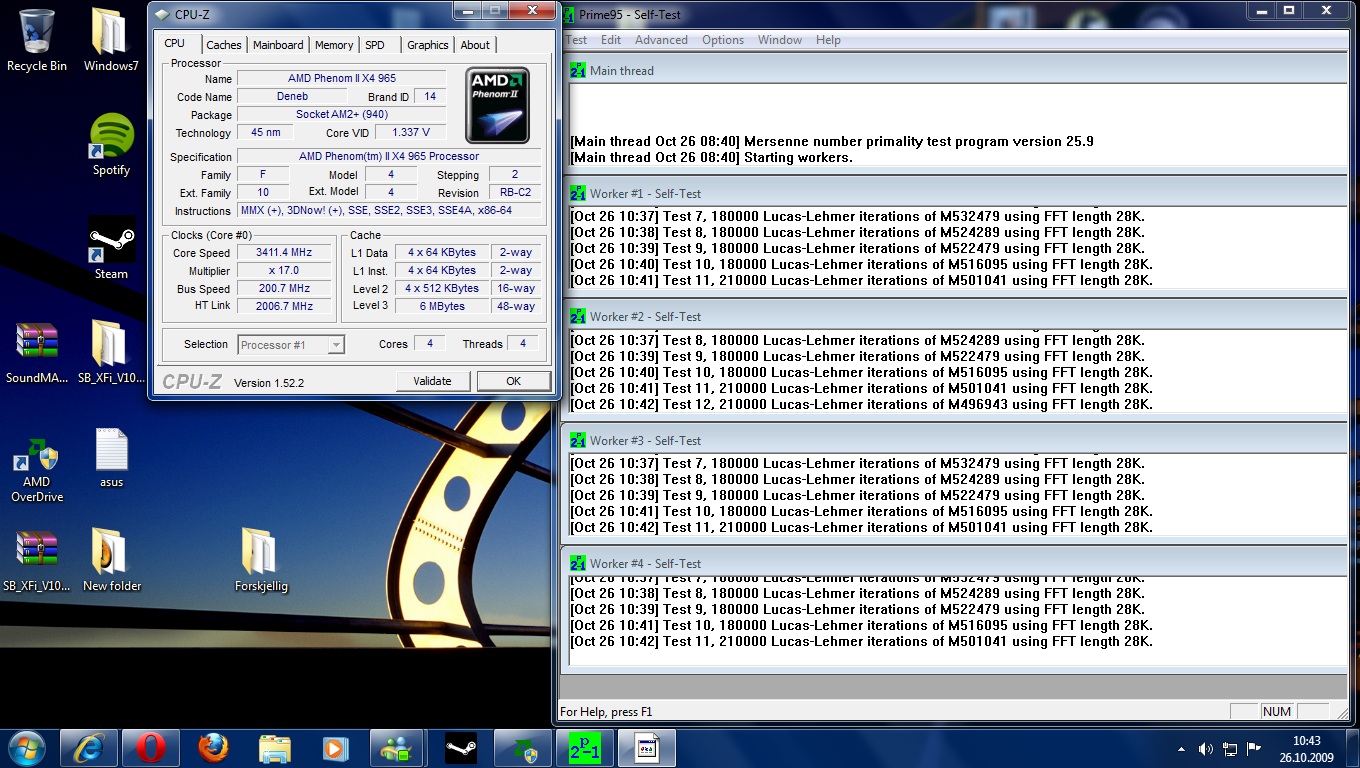Open the Edit menu in Prime95
This screenshot has width=1360, height=768.
click(611, 40)
